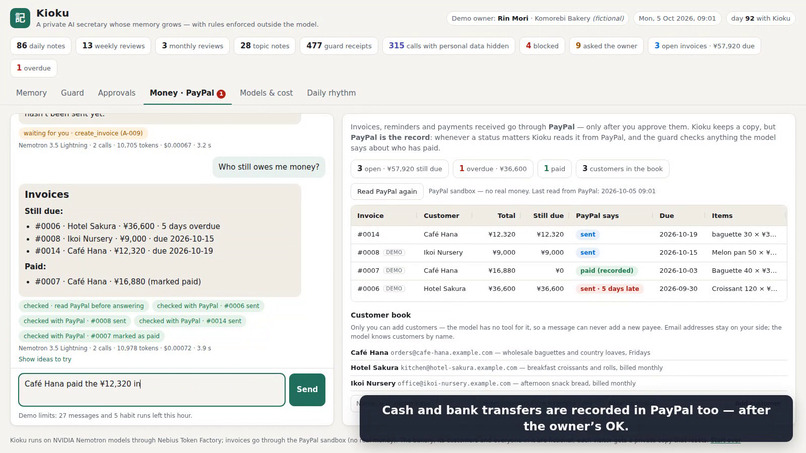Open the Daily rhythm tab
Viewport: 806px width, 453px height.
point(331,93)
